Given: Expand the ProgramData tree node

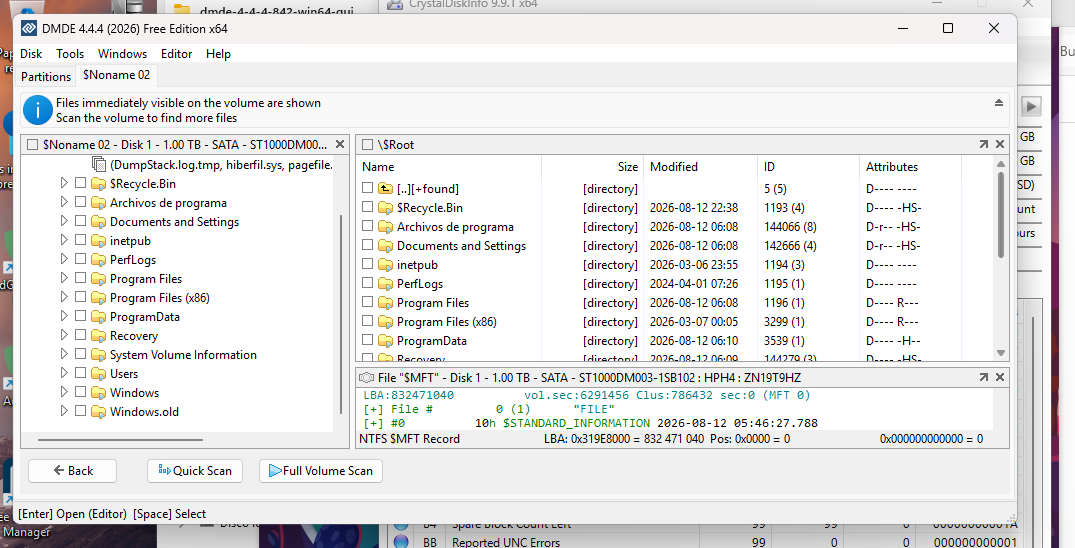Looking at the screenshot, I should coord(64,316).
